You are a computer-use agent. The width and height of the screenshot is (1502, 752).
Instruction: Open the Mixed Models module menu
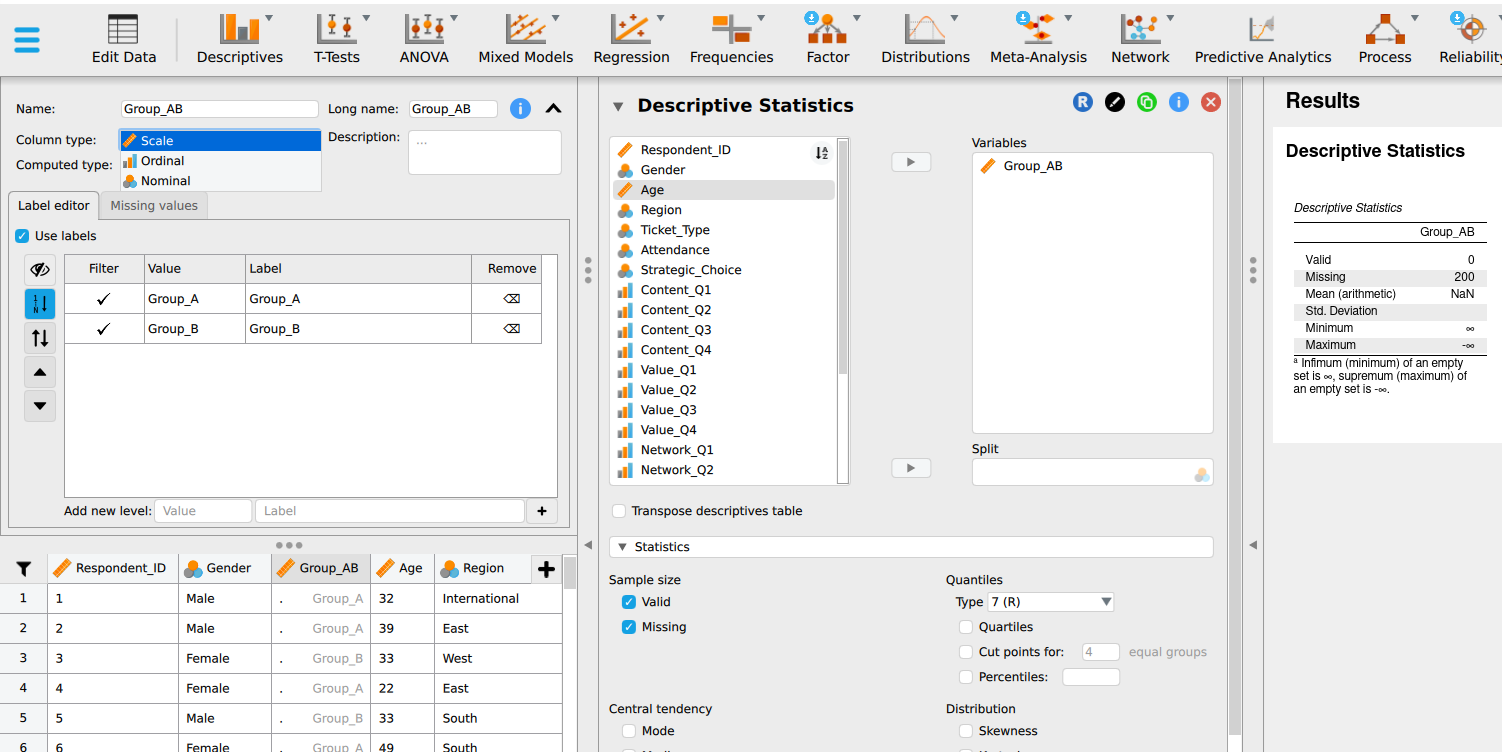click(x=526, y=39)
